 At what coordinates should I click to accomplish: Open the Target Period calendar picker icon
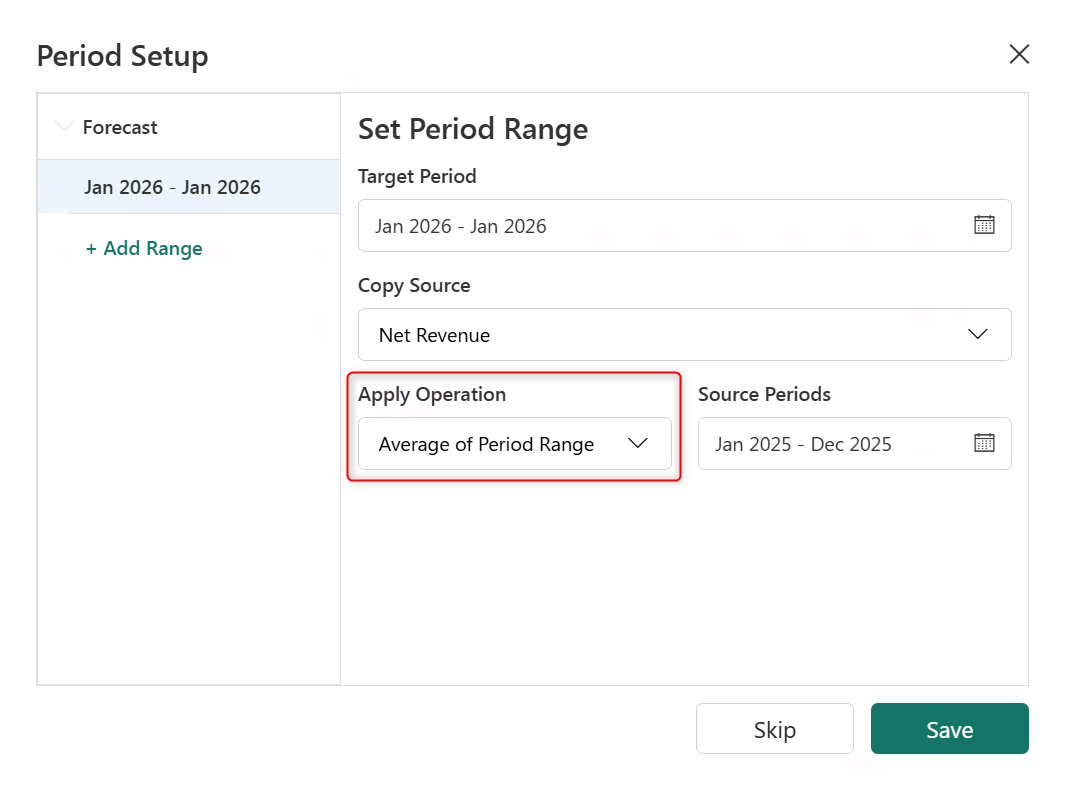tap(984, 225)
